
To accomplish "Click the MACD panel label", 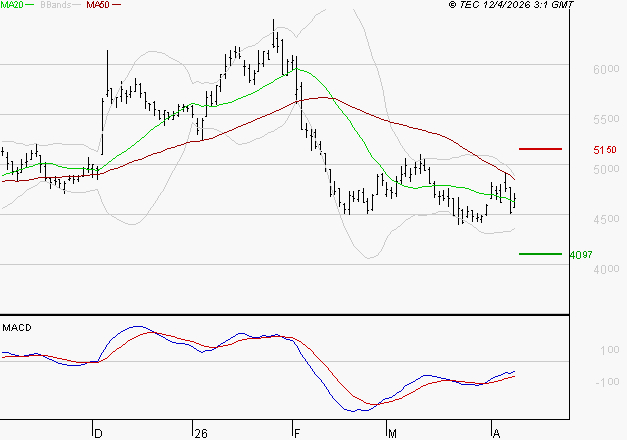I will tap(17, 328).
